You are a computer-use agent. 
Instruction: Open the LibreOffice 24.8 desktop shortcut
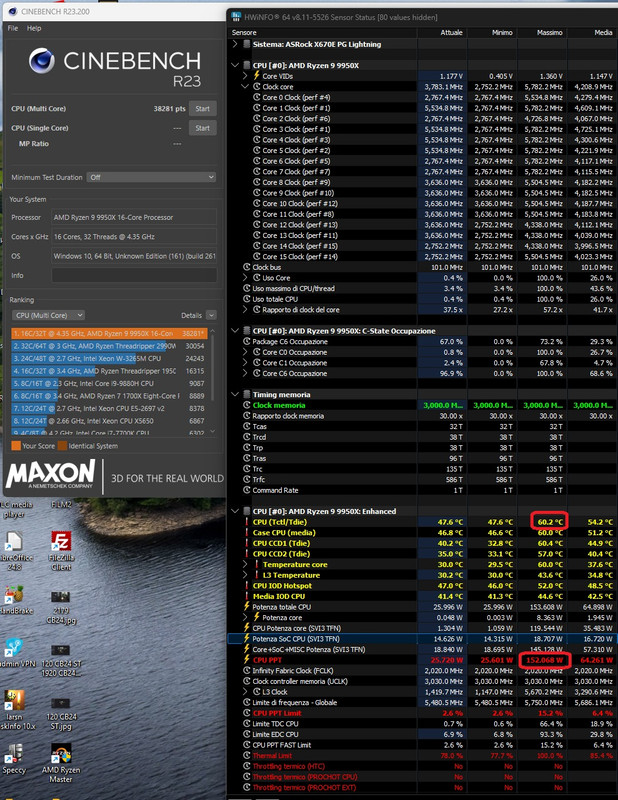coord(14,550)
